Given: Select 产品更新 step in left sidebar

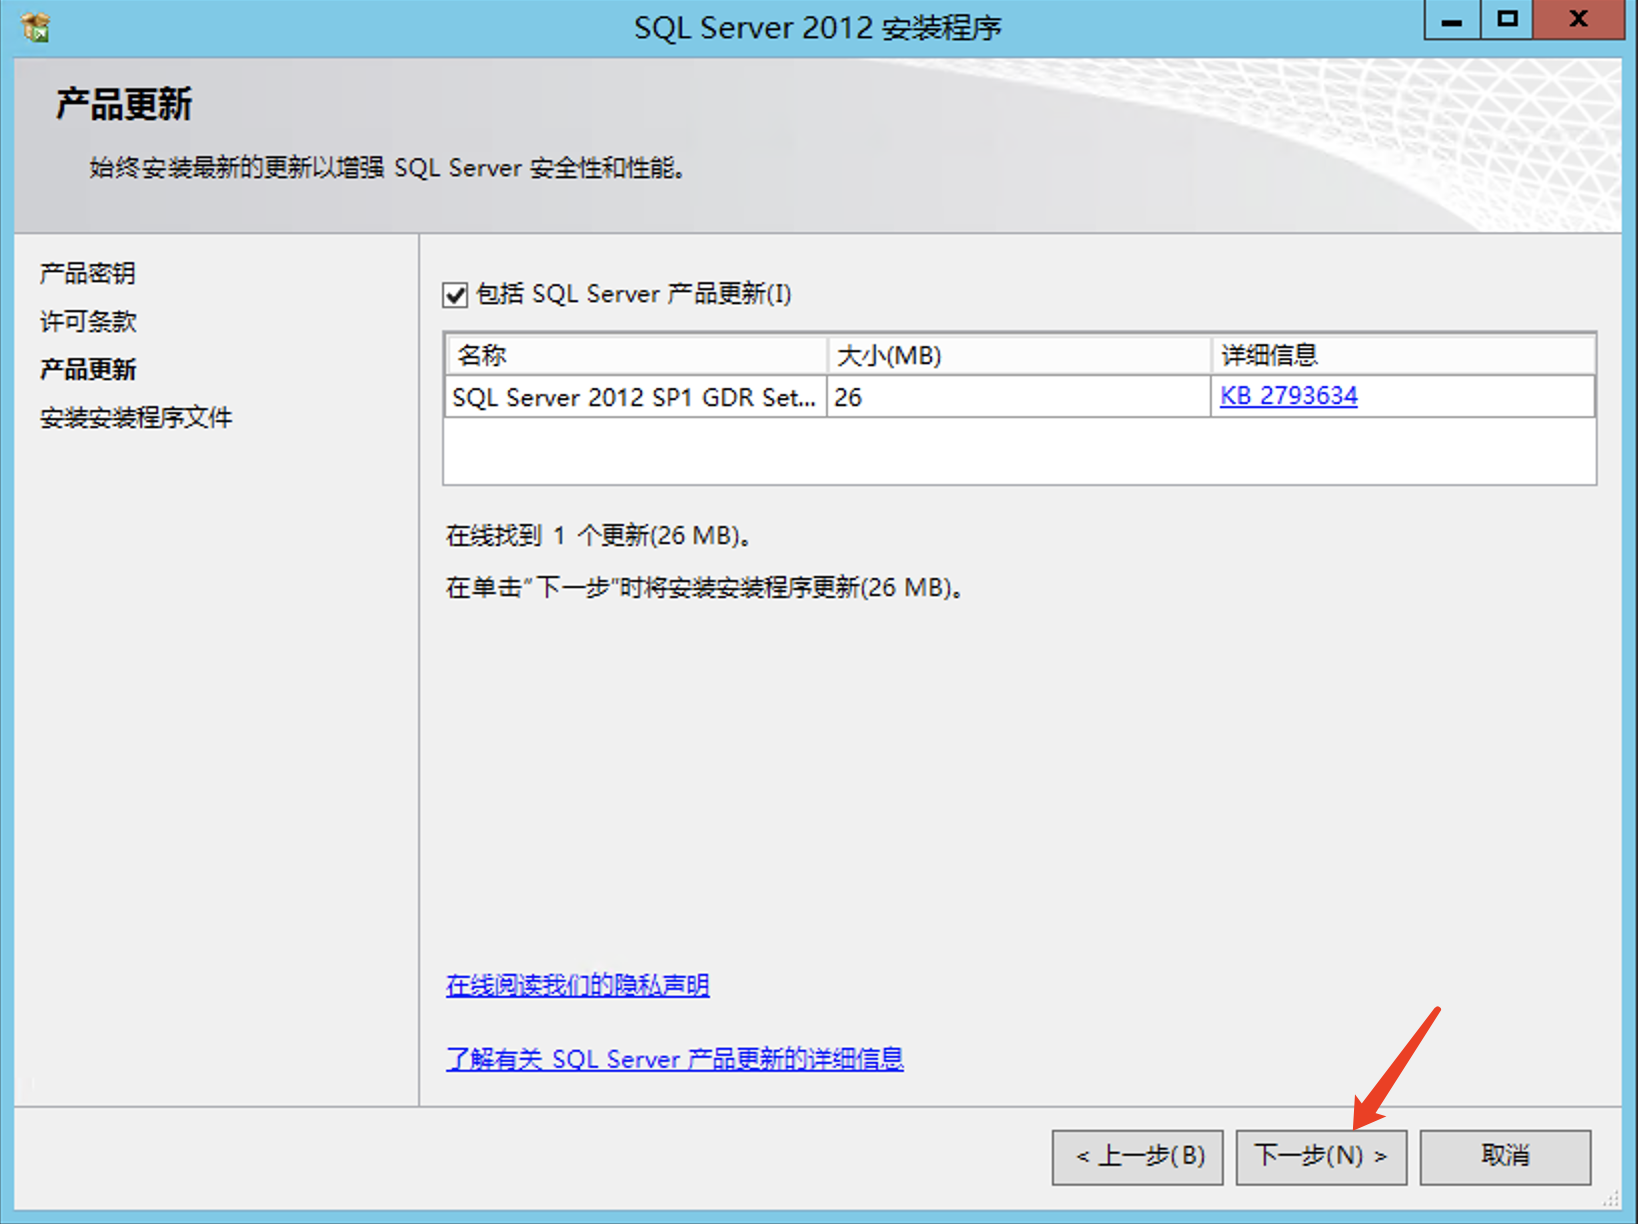Looking at the screenshot, I should (x=88, y=369).
